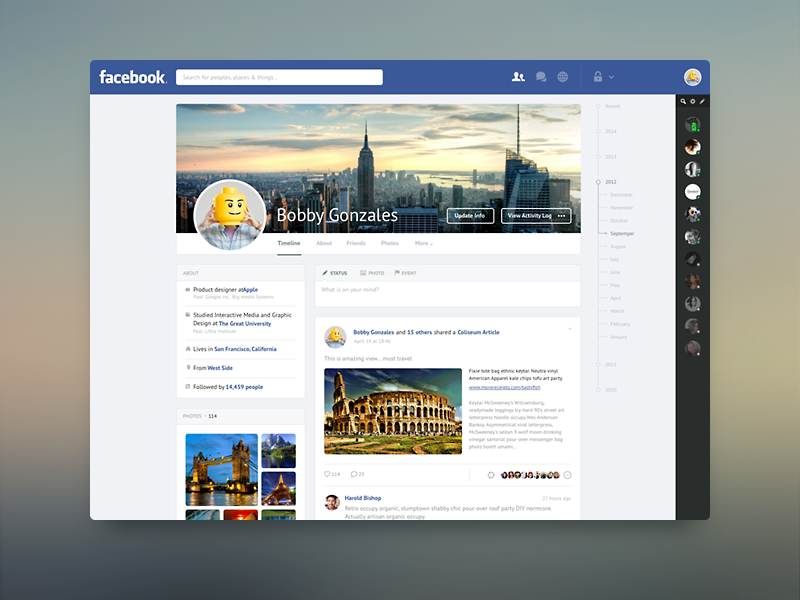The width and height of the screenshot is (800, 600).
Task: Open globe notifications icon in header
Action: pyautogui.click(x=563, y=77)
